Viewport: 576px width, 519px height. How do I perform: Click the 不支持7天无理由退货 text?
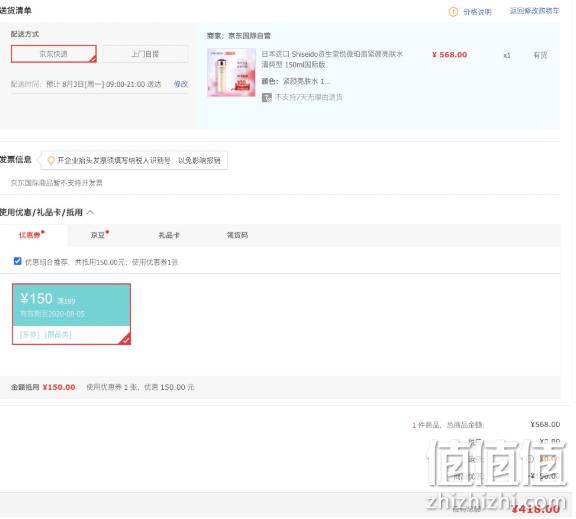(x=309, y=97)
